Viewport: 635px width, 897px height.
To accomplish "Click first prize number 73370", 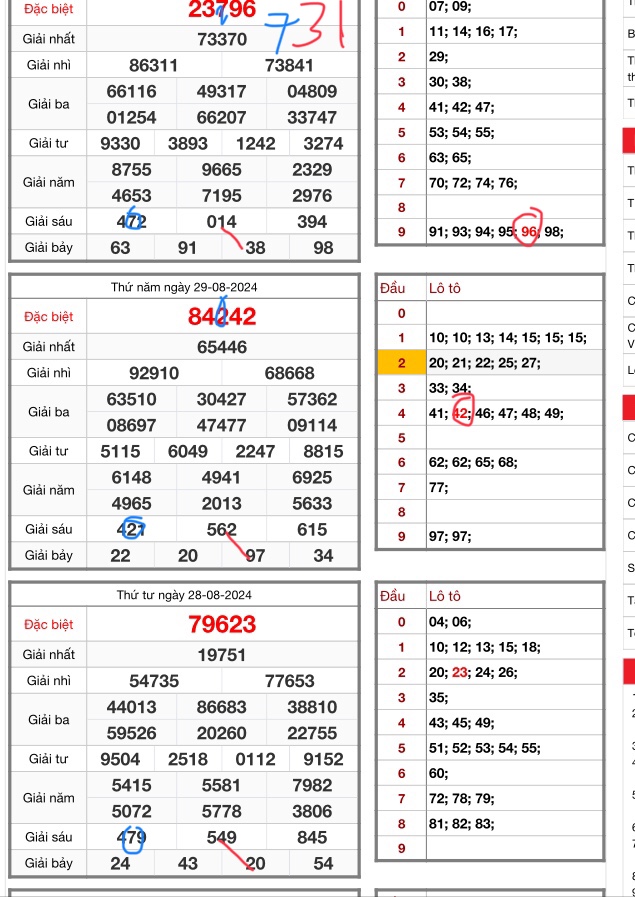I will tap(222, 39).
